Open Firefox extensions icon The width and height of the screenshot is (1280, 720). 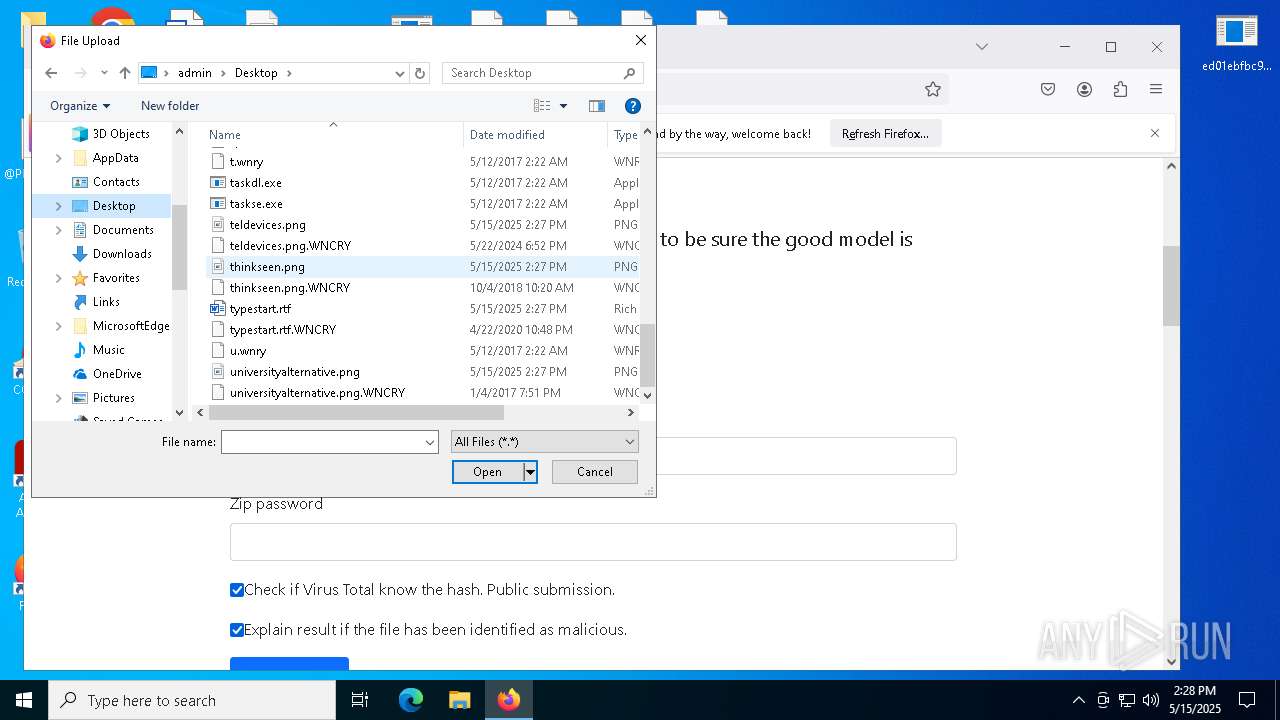tap(1120, 89)
